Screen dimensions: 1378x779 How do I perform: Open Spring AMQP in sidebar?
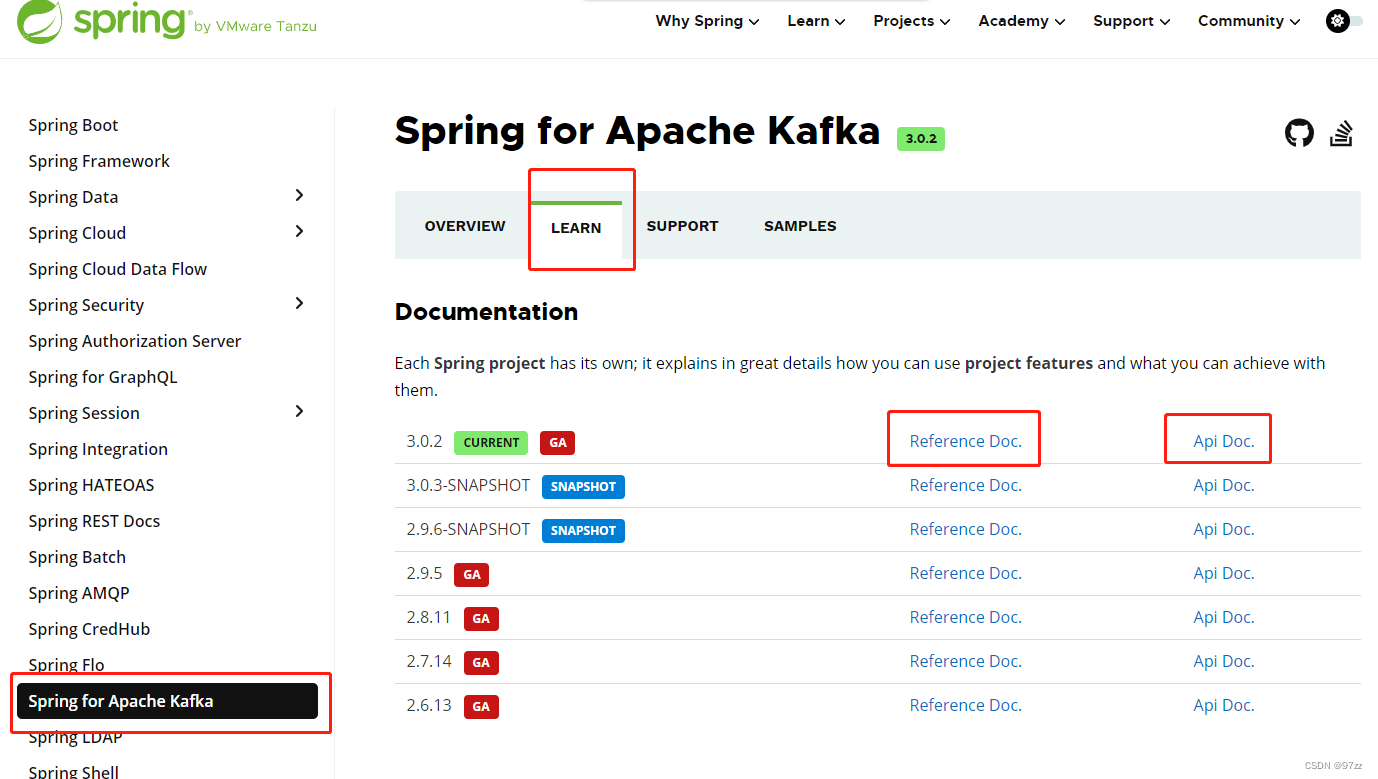pyautogui.click(x=79, y=593)
